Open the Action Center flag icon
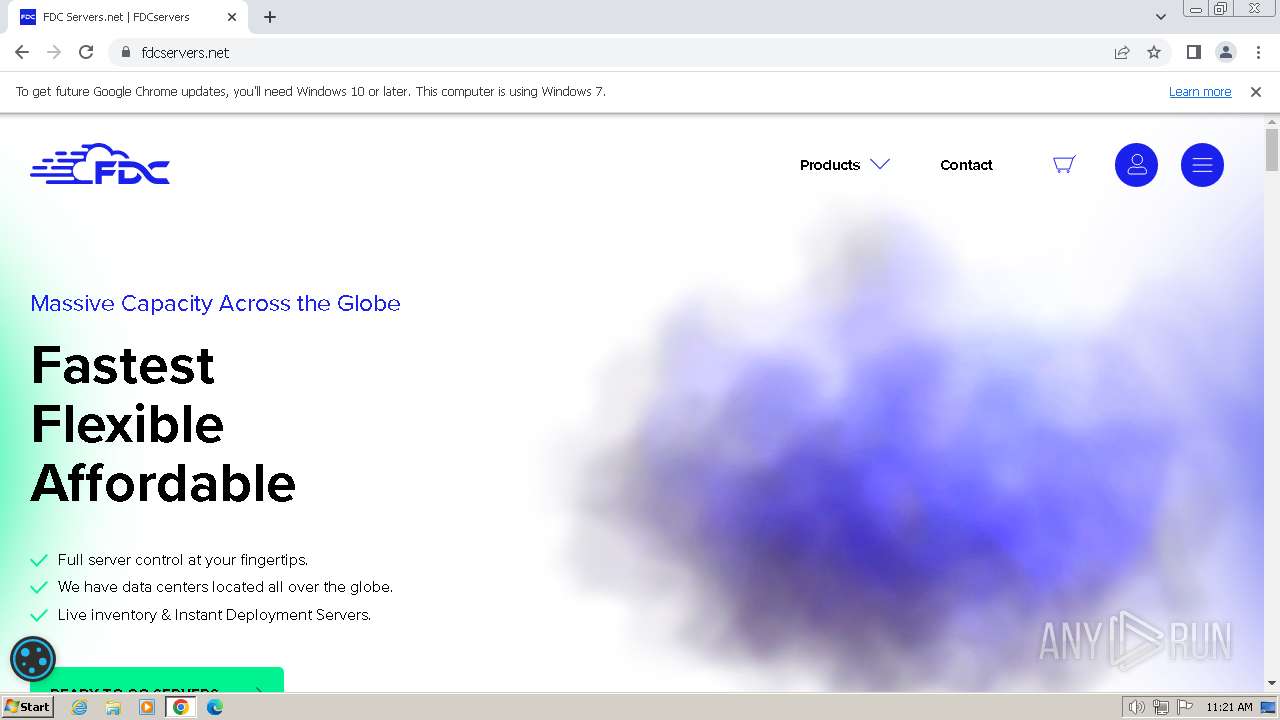Viewport: 1280px width, 720px height. [1184, 707]
